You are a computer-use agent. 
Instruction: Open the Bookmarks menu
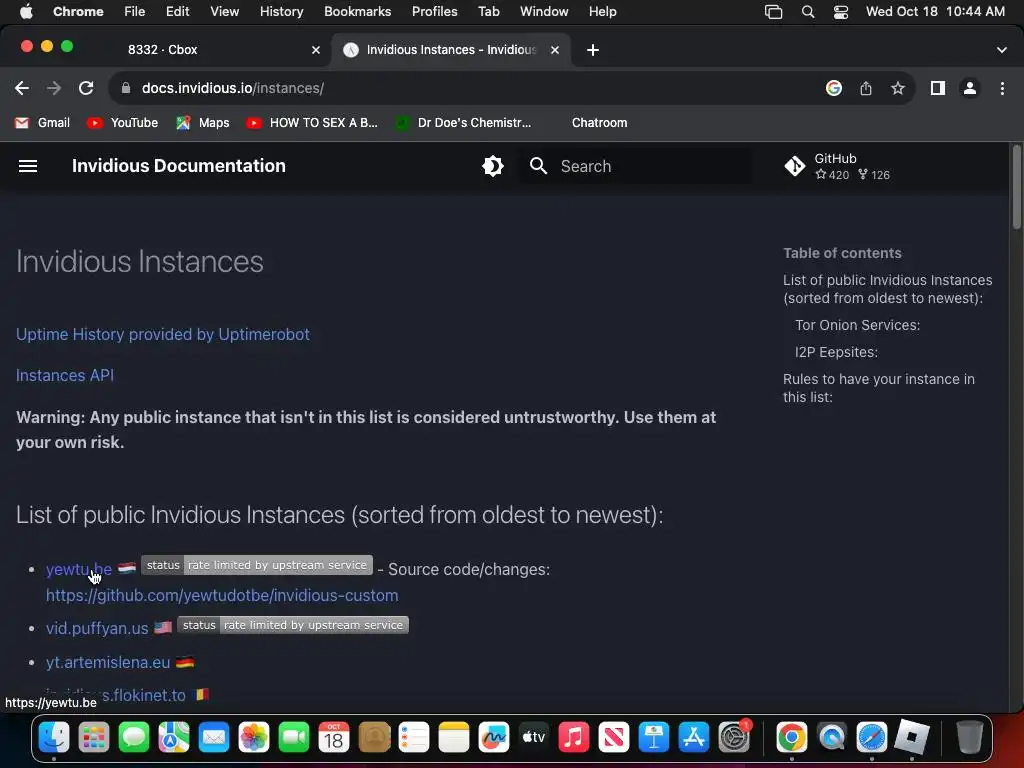357,11
